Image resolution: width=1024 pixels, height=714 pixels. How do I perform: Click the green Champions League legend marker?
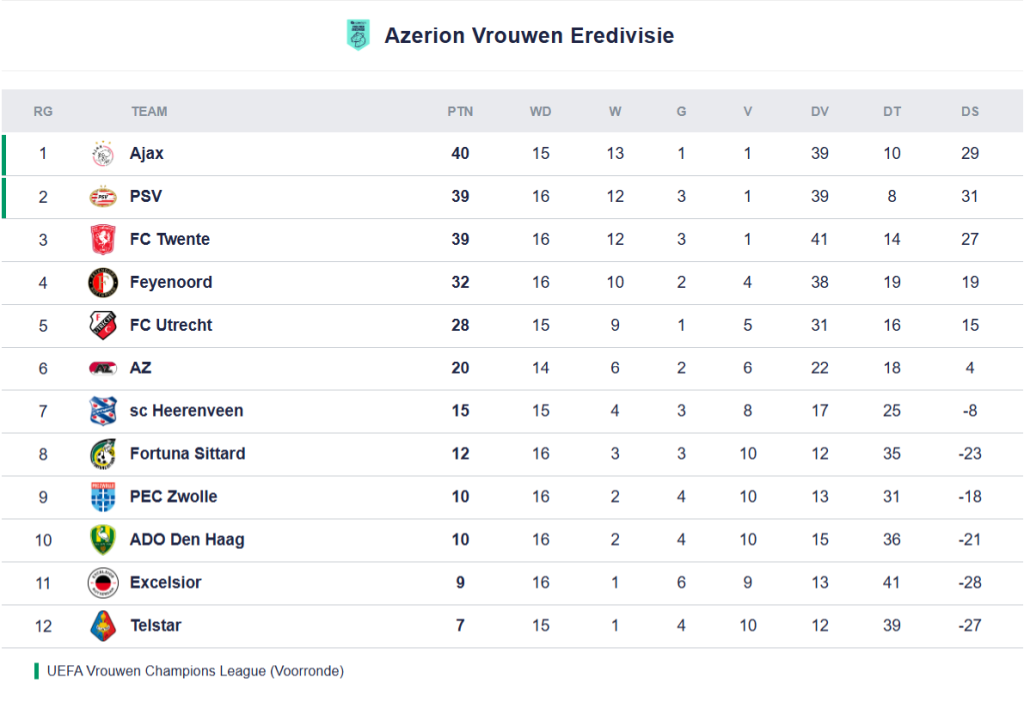click(37, 671)
